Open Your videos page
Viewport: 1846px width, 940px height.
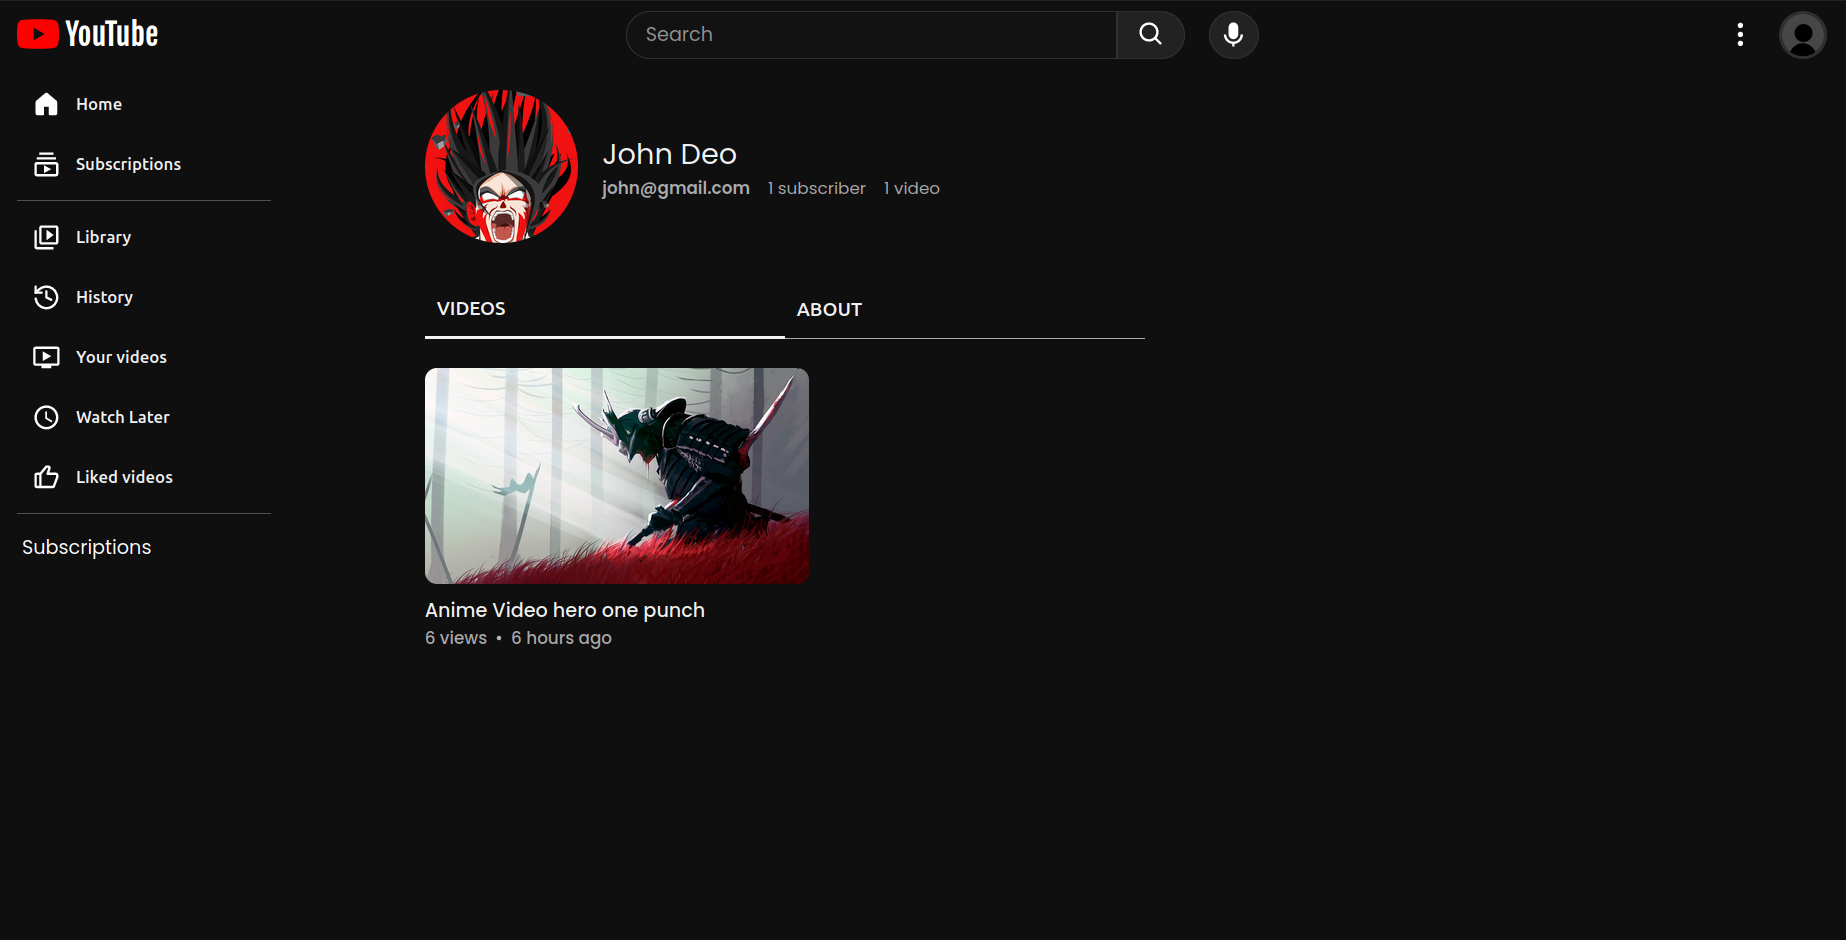(x=120, y=356)
